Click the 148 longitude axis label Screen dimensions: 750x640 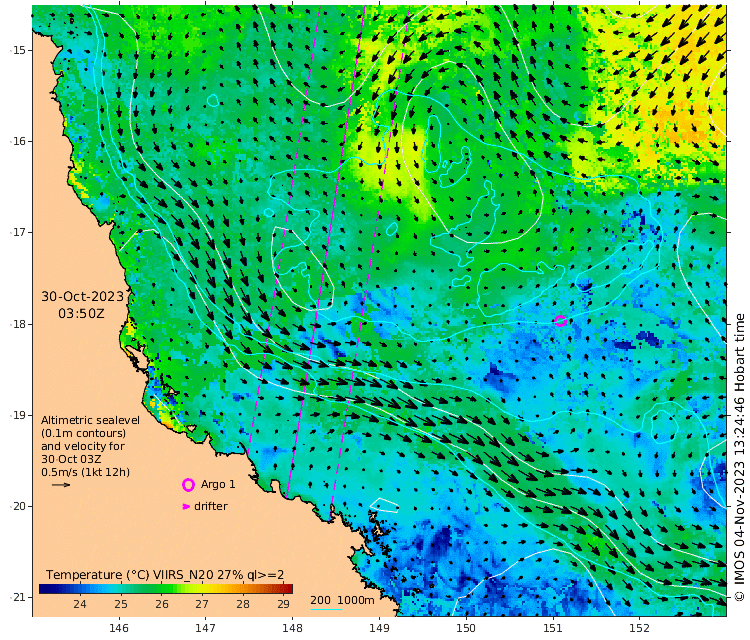292,628
